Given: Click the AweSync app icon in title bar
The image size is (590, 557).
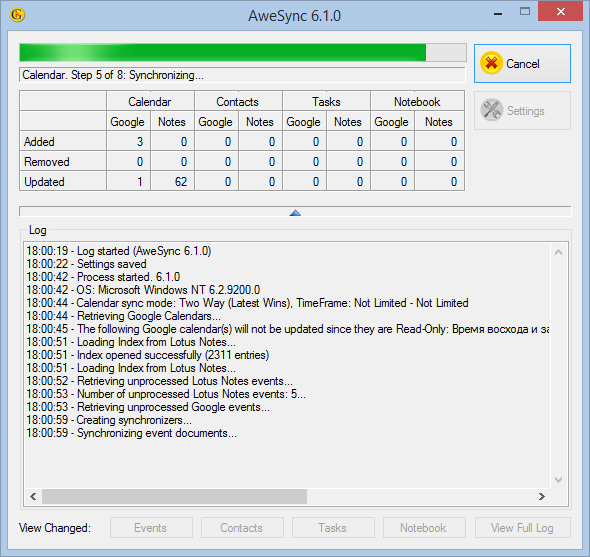Looking at the screenshot, I should point(17,15).
